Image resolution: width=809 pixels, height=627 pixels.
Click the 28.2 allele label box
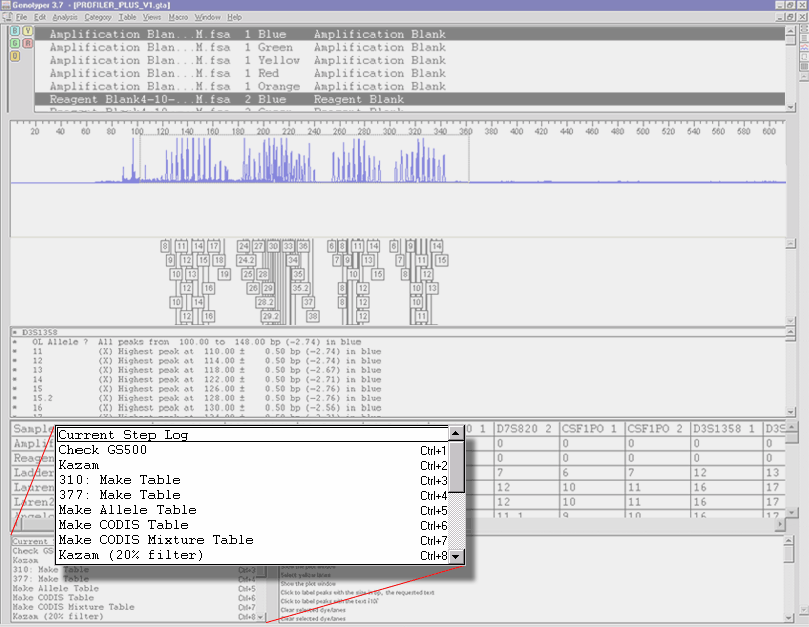(x=265, y=302)
